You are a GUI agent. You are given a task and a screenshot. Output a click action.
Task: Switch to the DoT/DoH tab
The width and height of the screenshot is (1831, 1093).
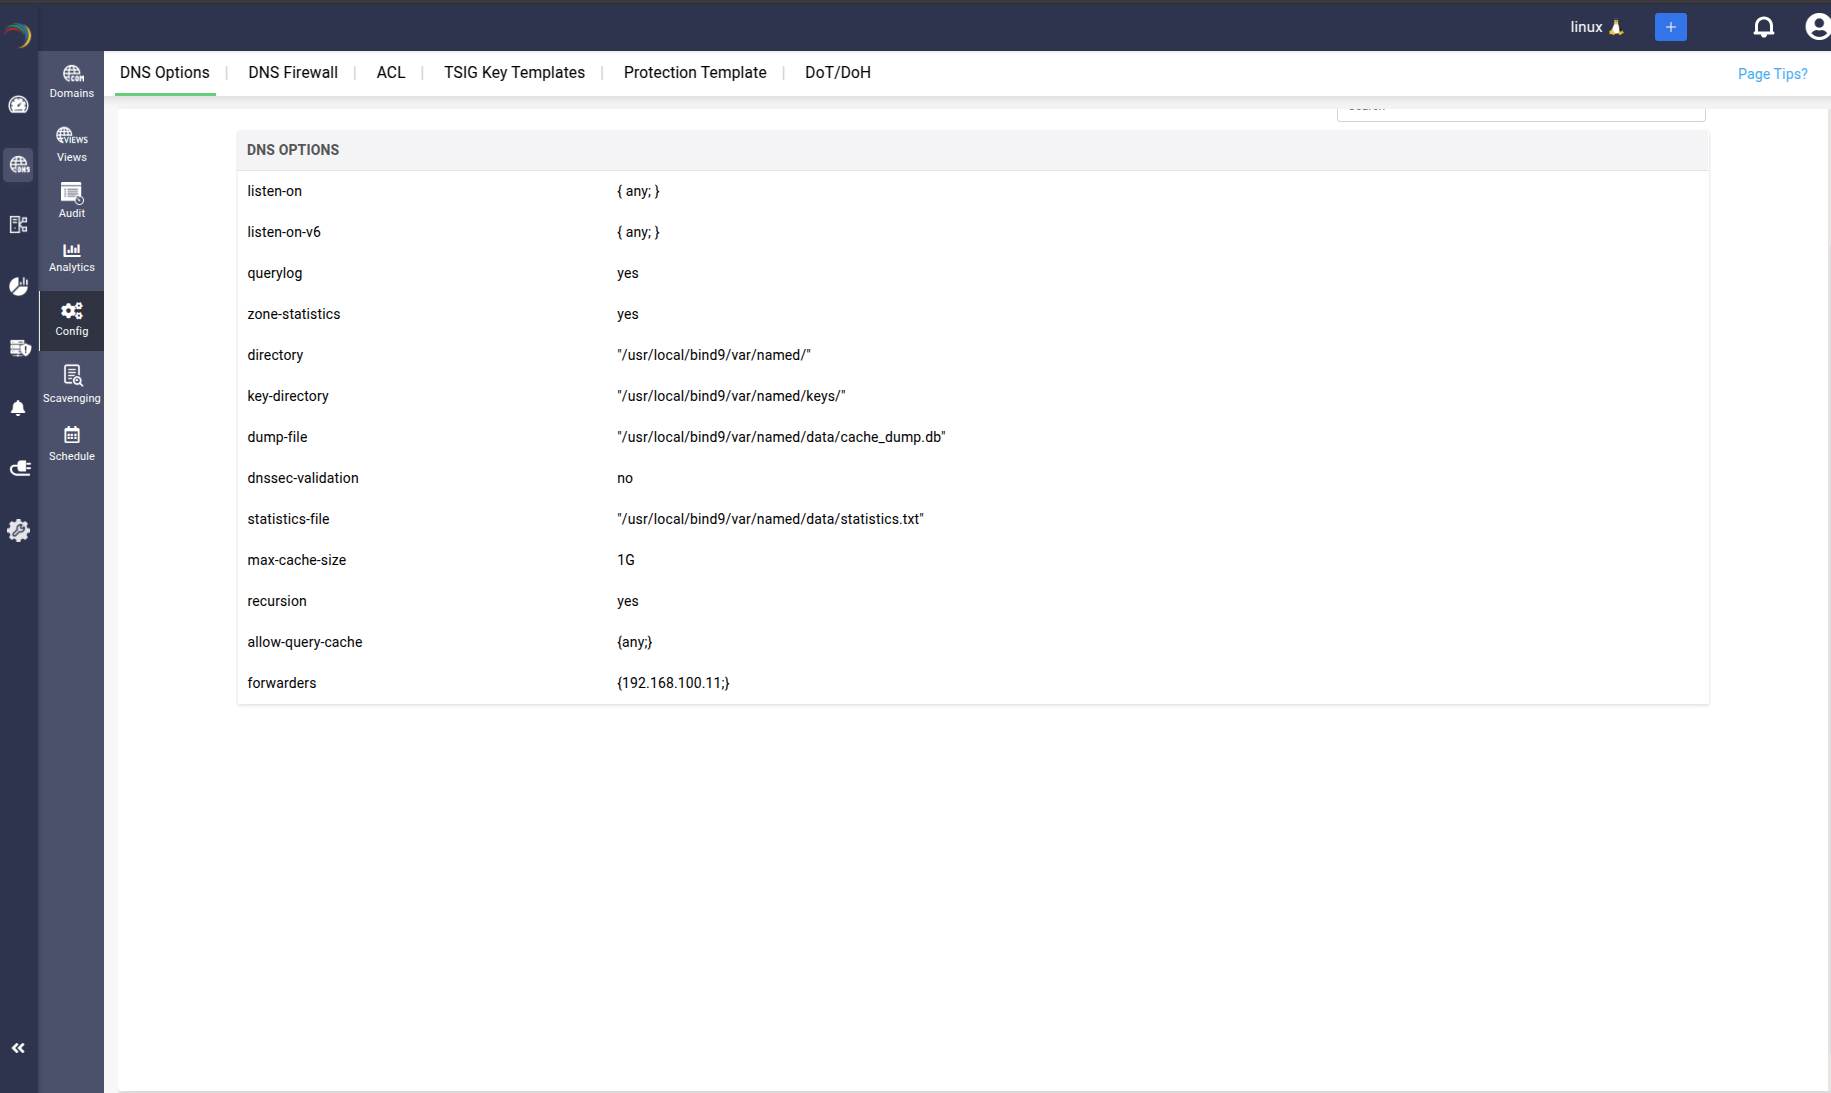tap(838, 73)
